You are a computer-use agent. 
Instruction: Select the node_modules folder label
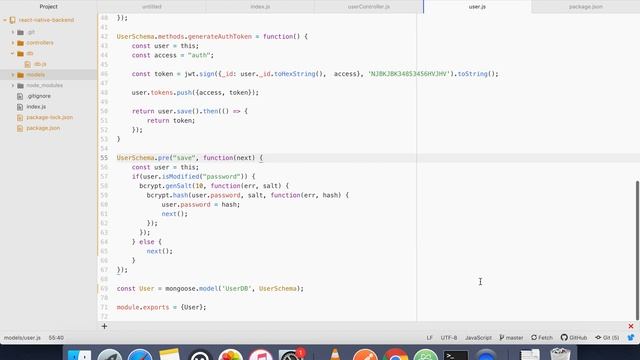coord(44,85)
